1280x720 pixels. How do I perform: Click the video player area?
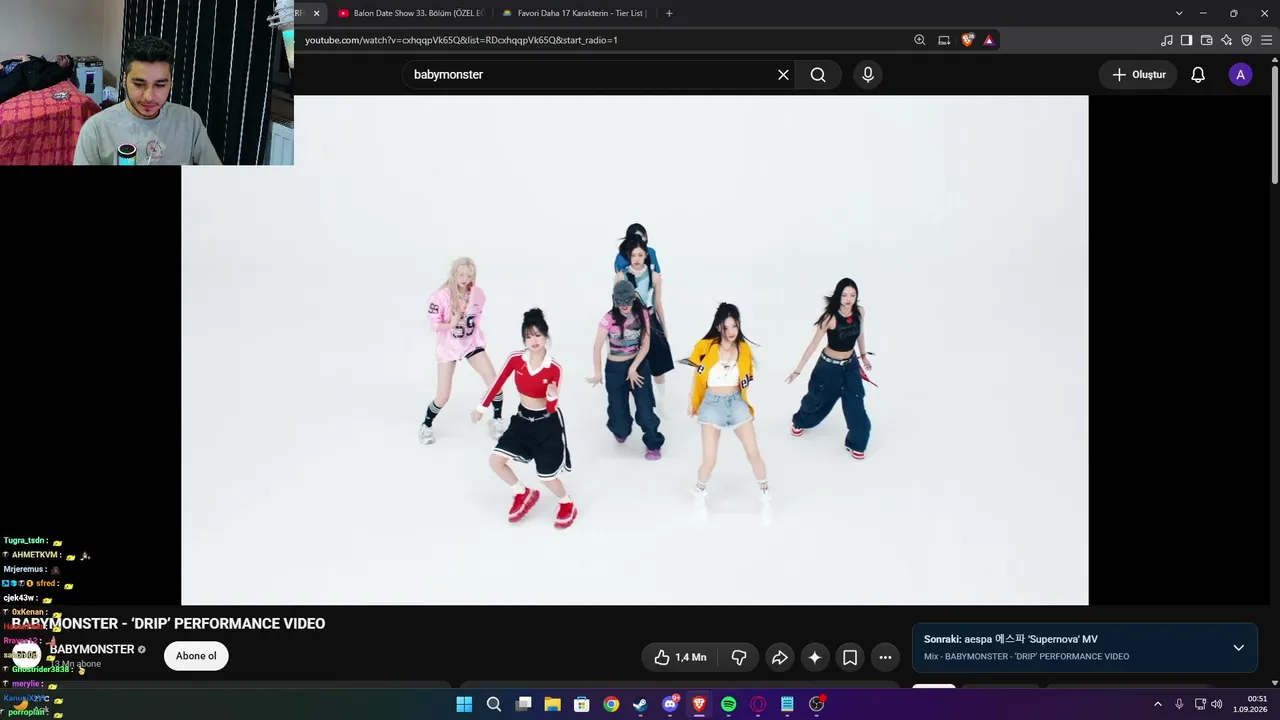click(635, 350)
